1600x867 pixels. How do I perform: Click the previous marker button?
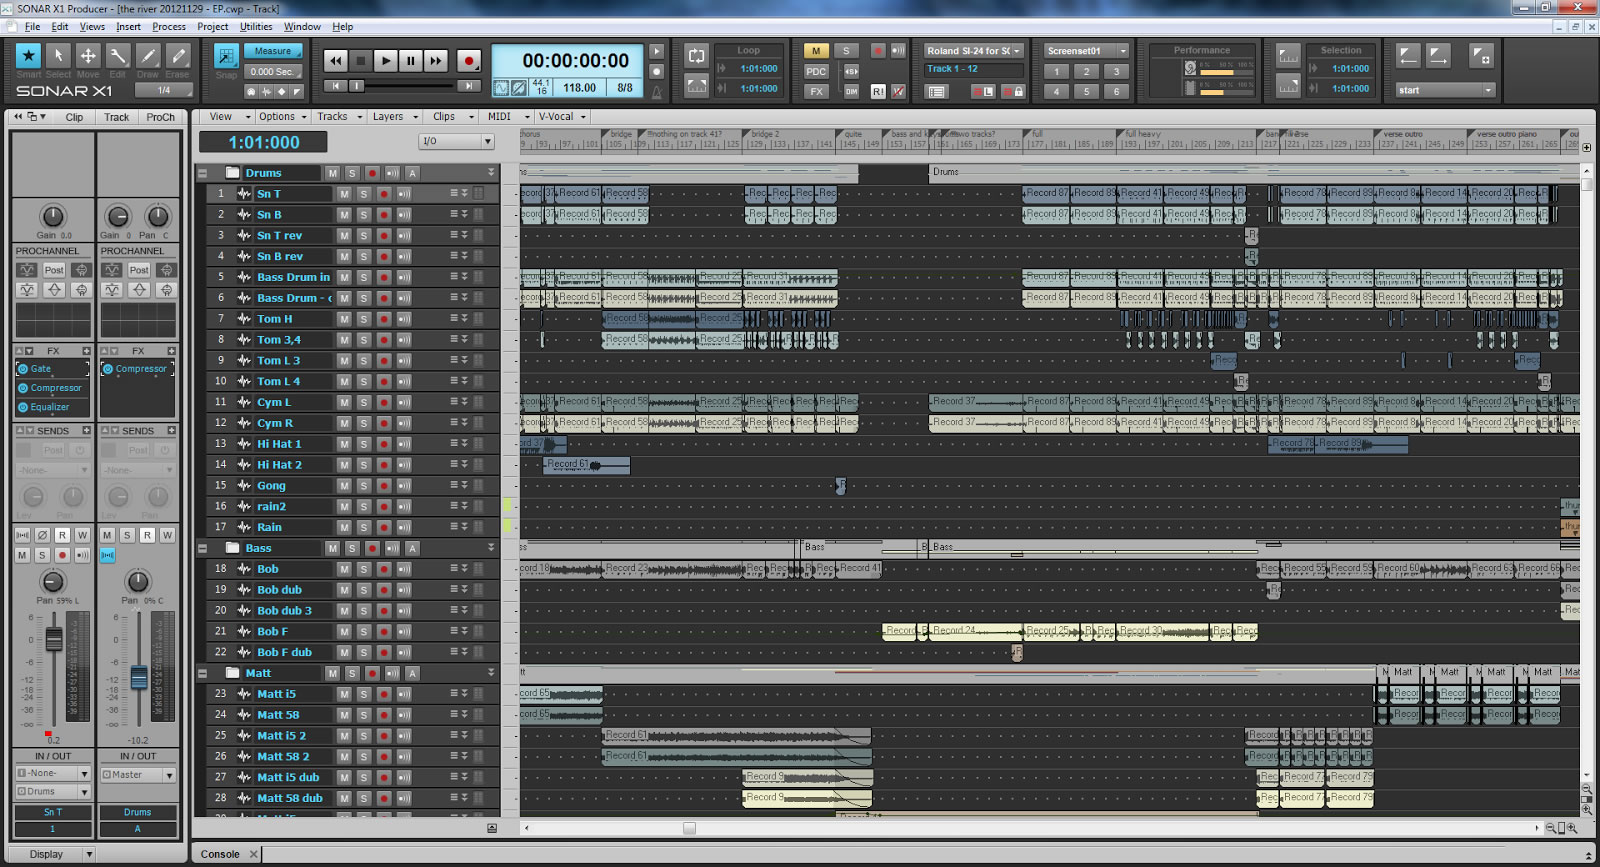click(1408, 56)
